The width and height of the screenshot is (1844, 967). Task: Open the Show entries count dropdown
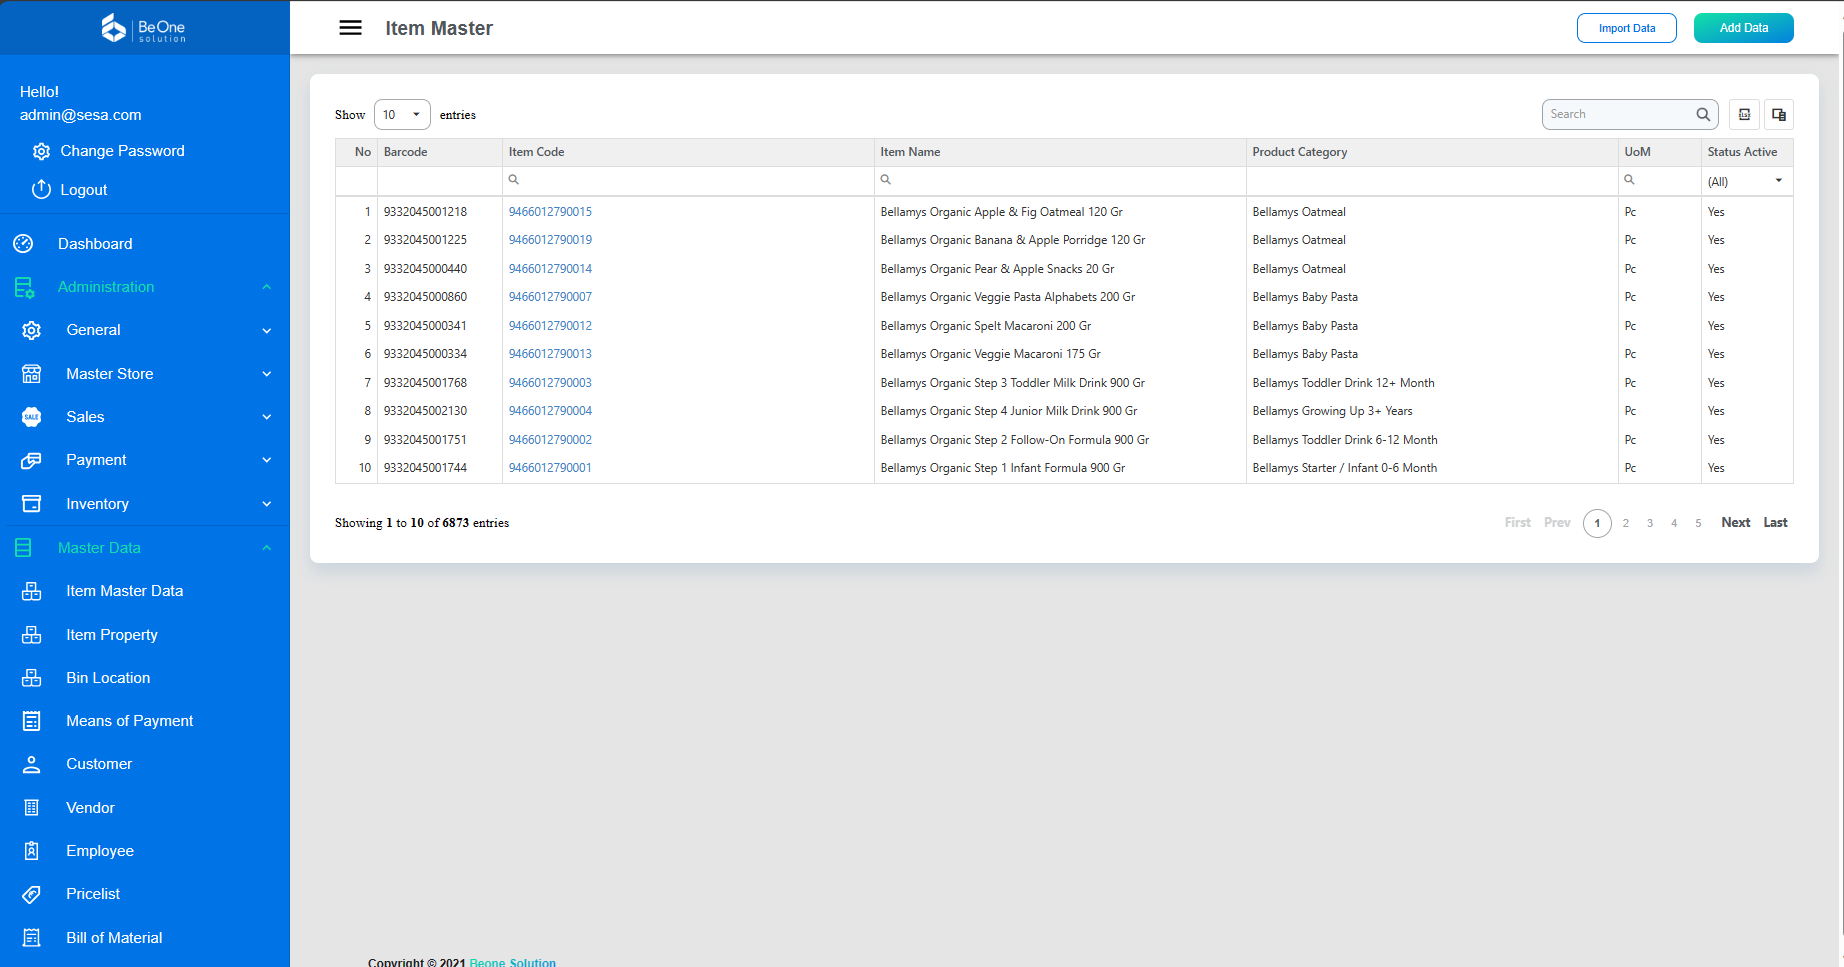click(402, 115)
